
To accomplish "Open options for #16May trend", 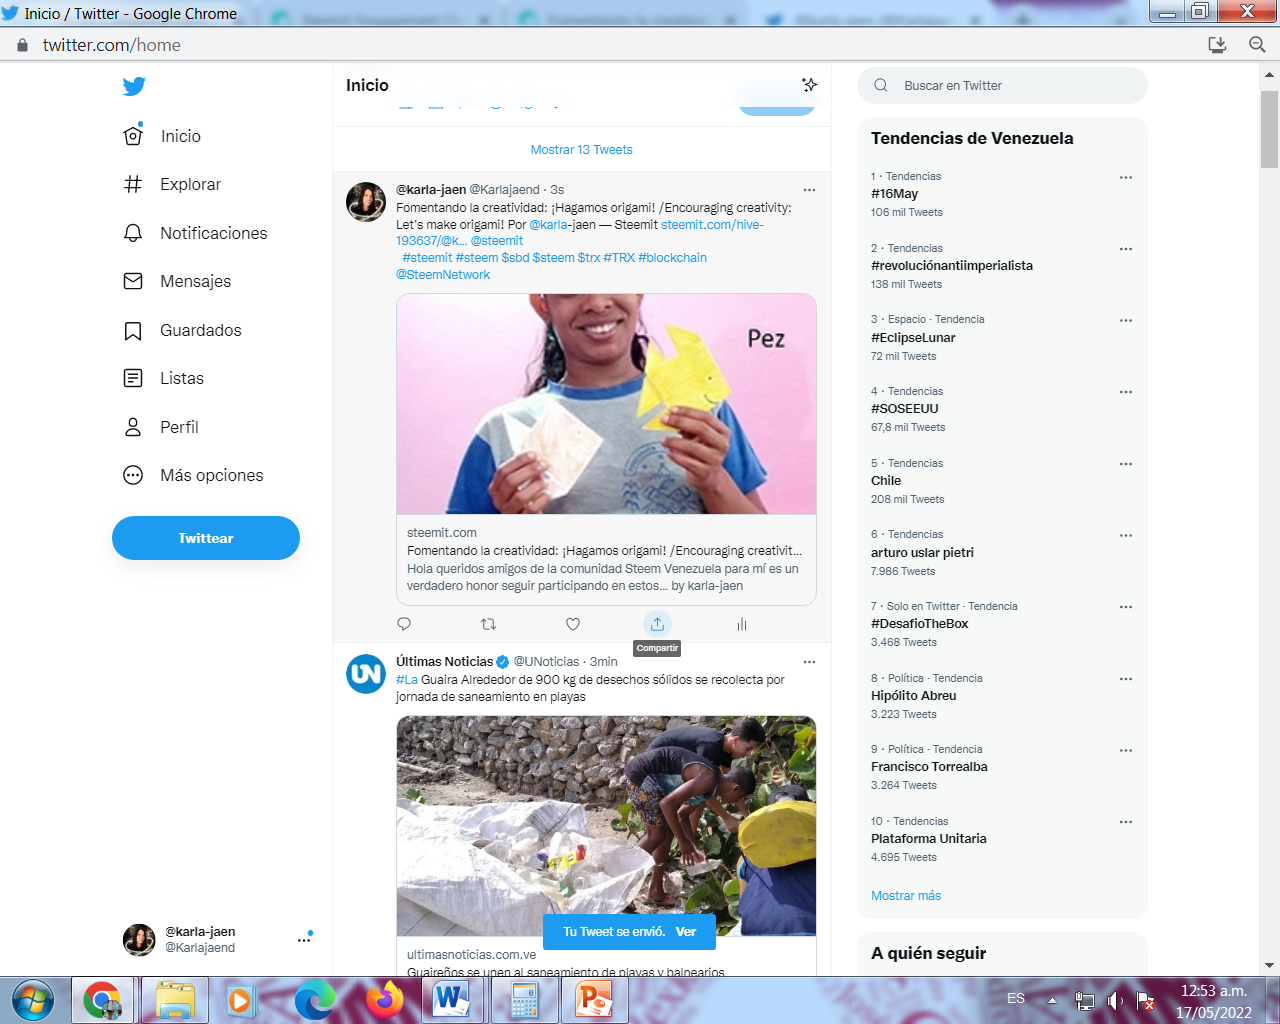I will [x=1125, y=177].
